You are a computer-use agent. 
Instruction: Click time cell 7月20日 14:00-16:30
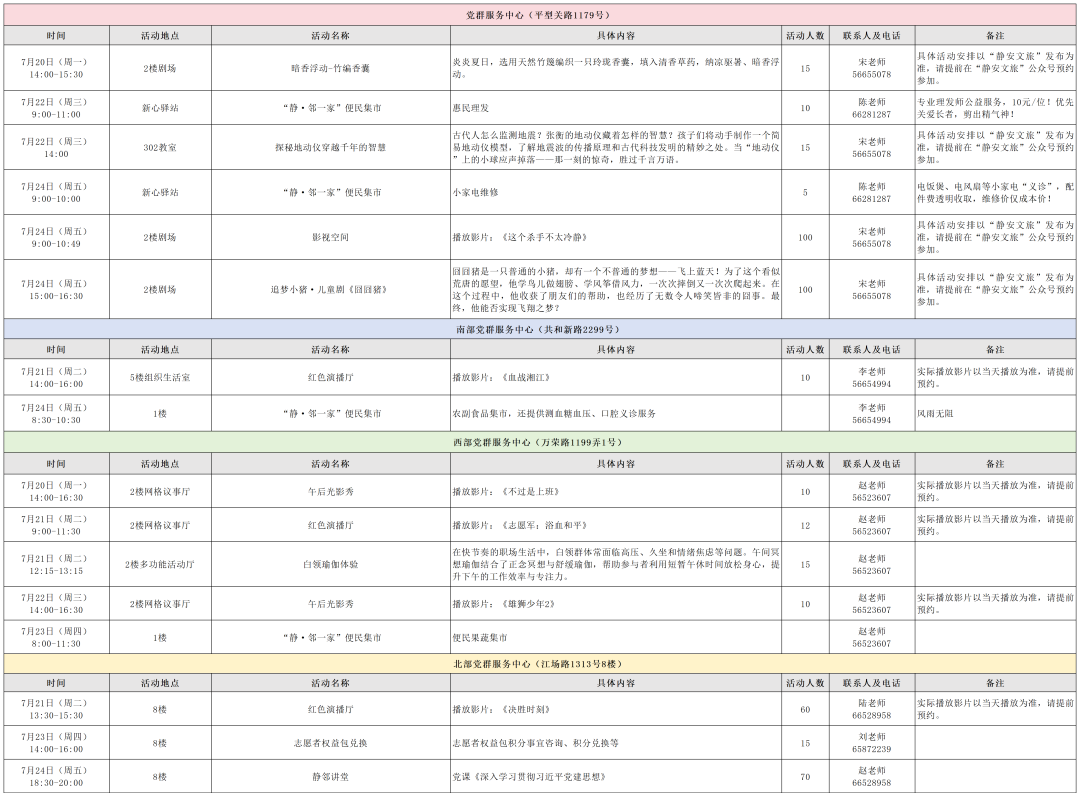pyautogui.click(x=56, y=492)
